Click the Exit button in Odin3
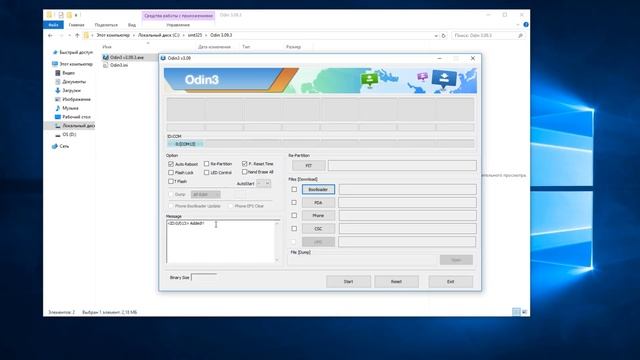This screenshot has width=640, height=360. tap(451, 282)
